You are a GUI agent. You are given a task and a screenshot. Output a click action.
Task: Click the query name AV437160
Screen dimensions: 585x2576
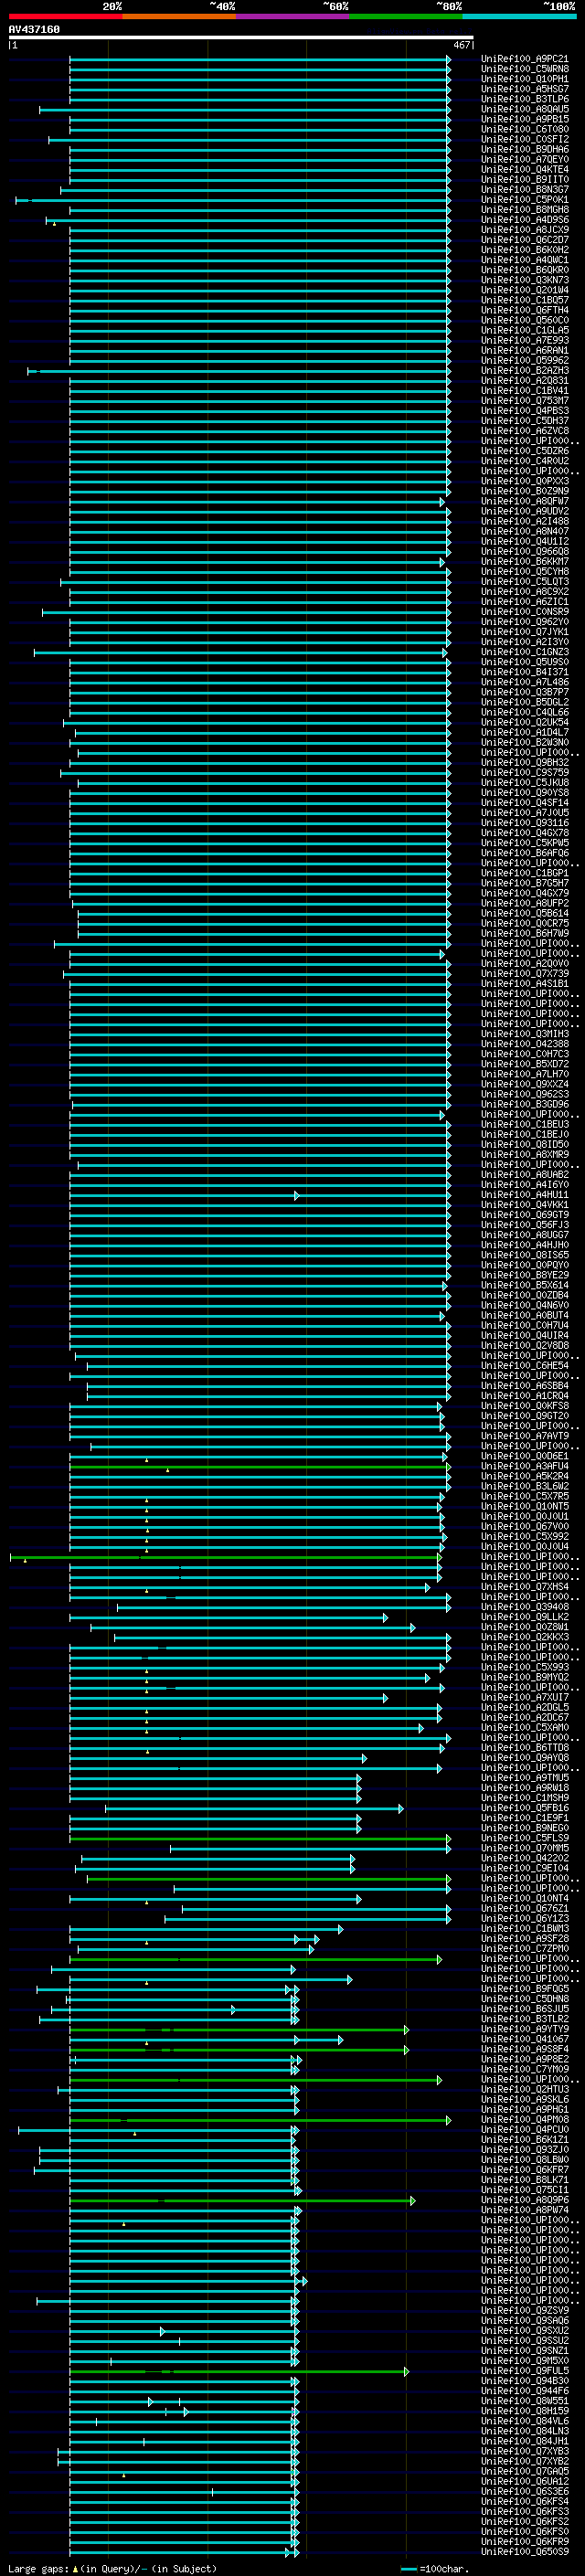pyautogui.click(x=34, y=30)
